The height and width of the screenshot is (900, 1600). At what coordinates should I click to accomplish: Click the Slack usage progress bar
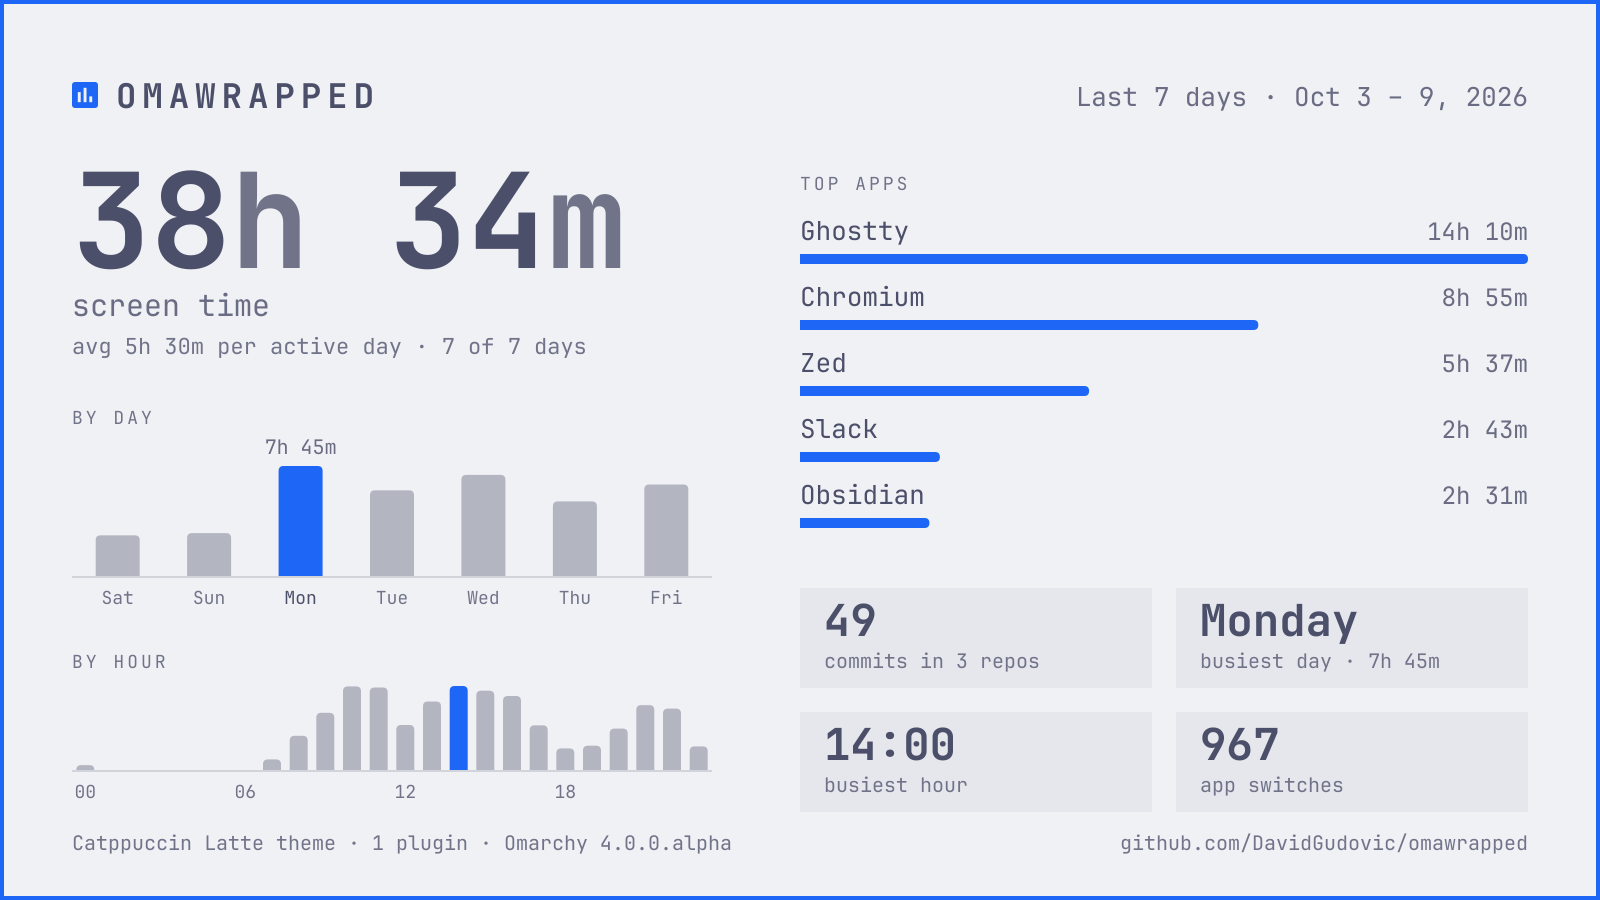tap(870, 457)
